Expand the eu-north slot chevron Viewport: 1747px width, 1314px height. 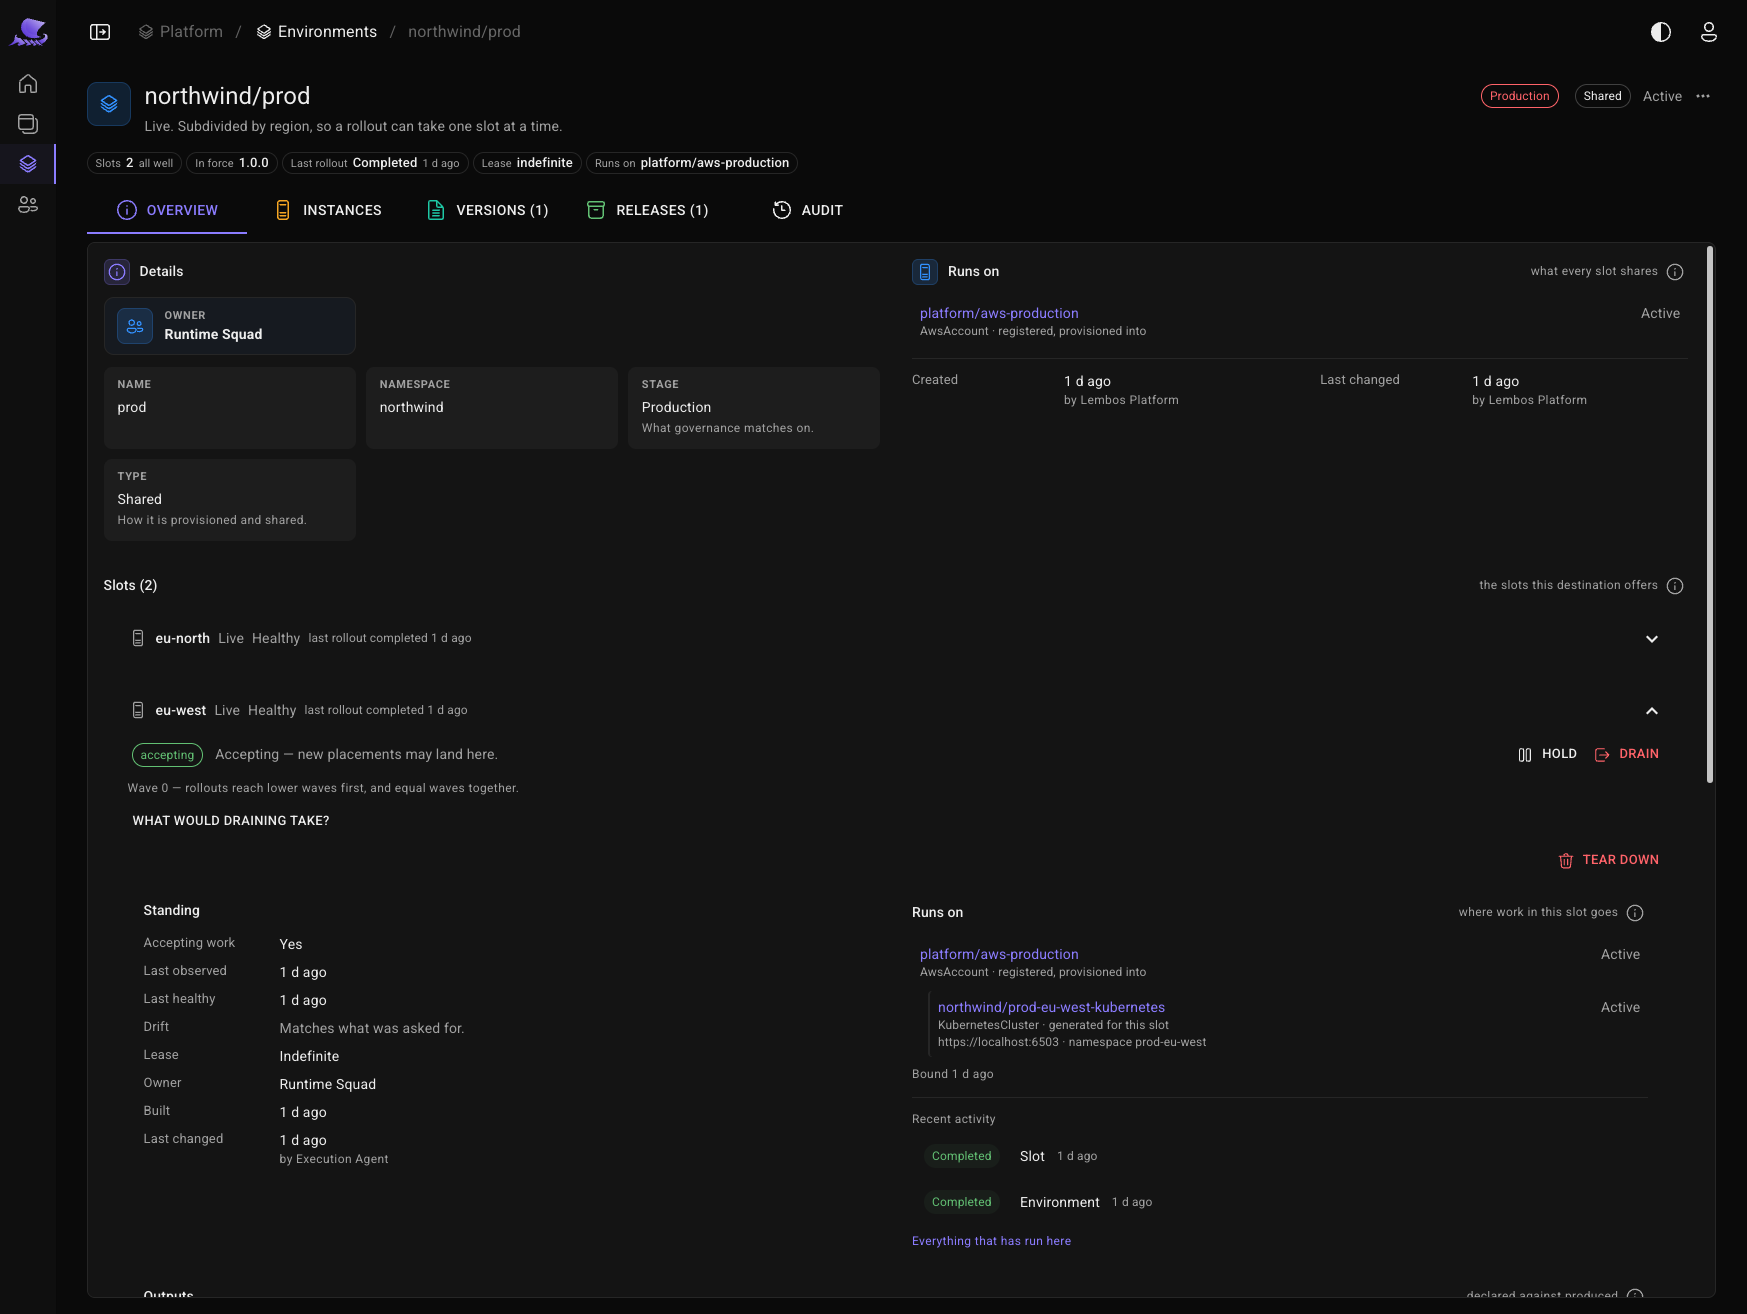pyautogui.click(x=1652, y=639)
